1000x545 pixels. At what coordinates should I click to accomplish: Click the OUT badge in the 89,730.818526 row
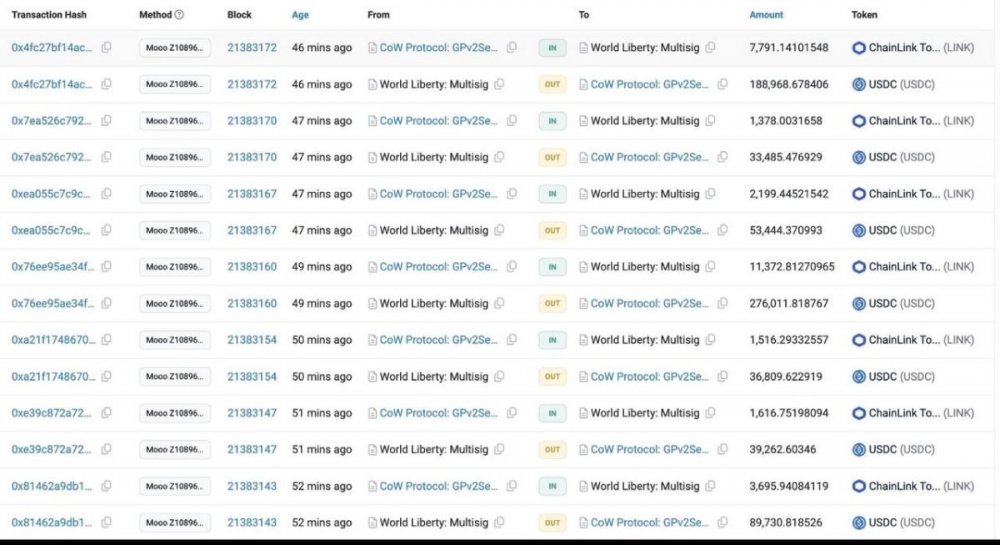(x=552, y=523)
